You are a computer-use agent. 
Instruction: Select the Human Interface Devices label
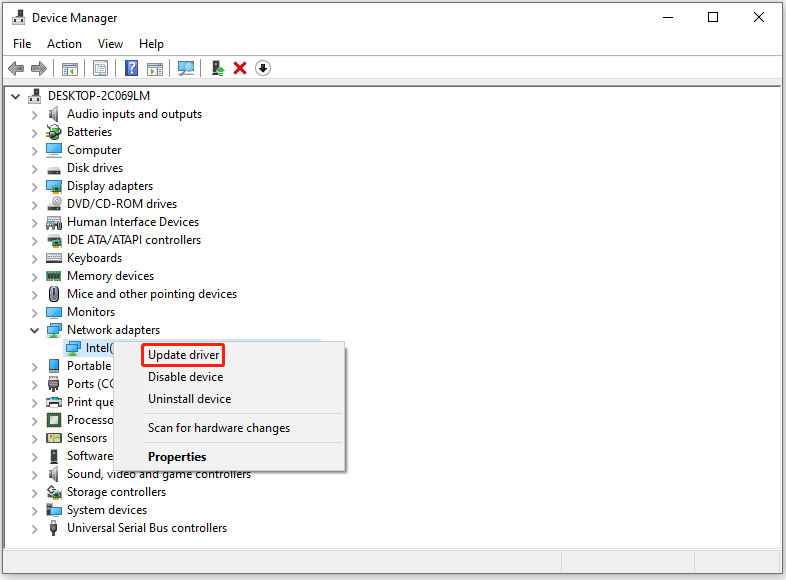[x=133, y=222]
